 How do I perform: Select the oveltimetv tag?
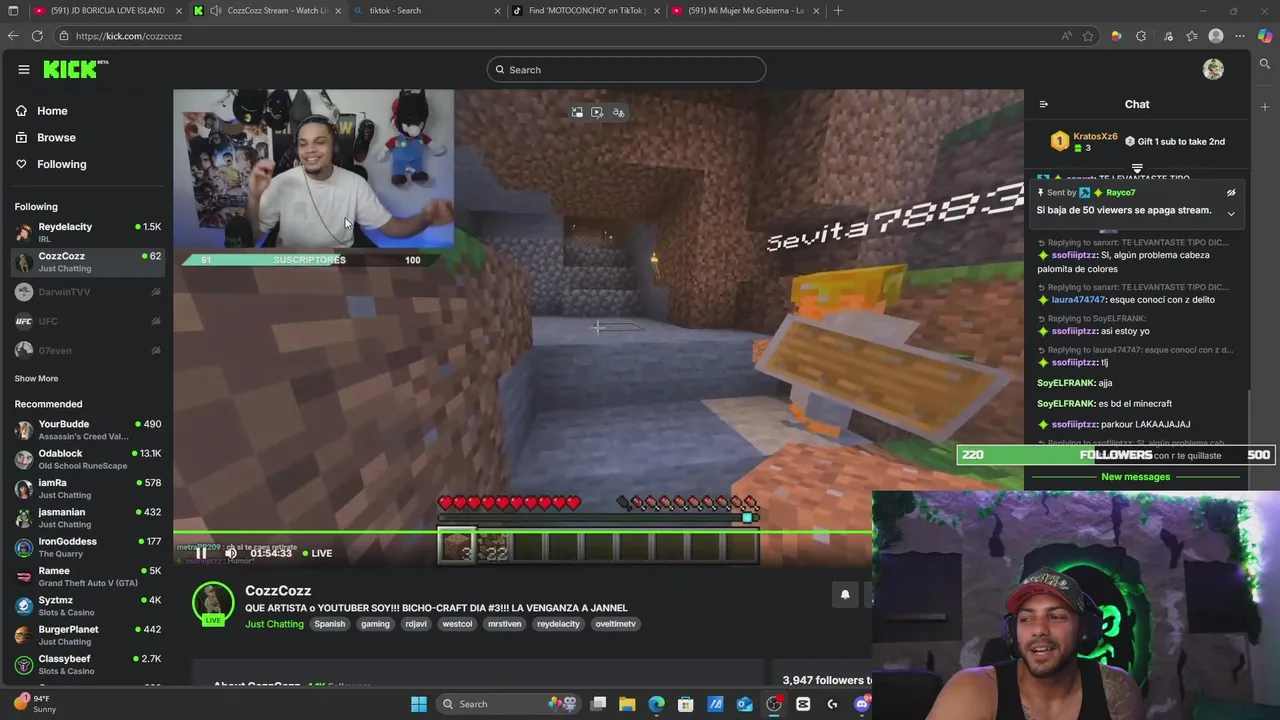tap(615, 624)
